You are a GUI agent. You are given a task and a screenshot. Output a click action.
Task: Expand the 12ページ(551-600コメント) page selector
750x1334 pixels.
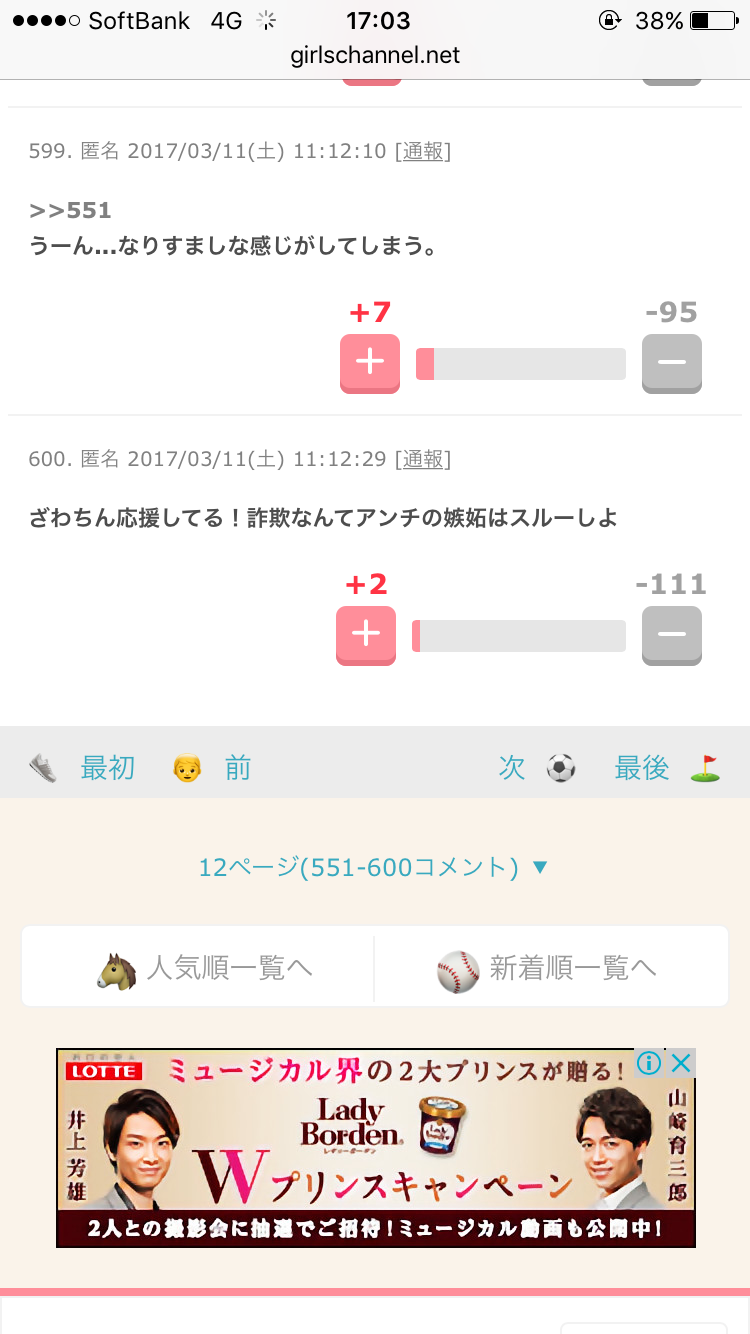(374, 867)
